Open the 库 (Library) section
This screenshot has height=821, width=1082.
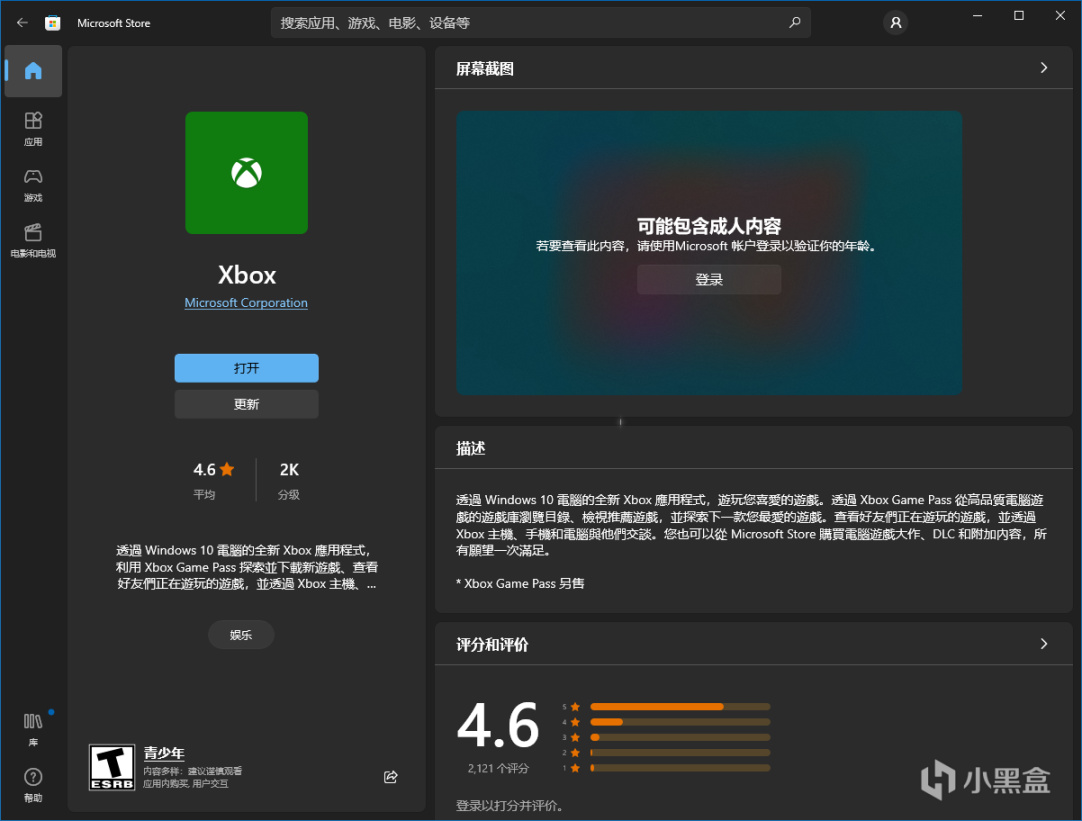coord(33,729)
